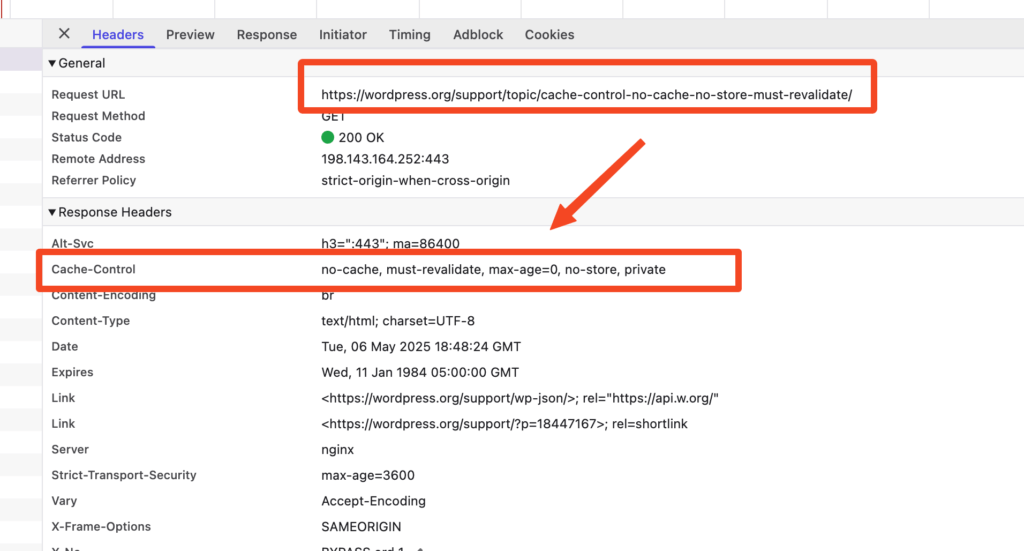Screen dimensions: 1024x551
Task: Select the Tue, 06 May 2025 date value
Action: [421, 347]
